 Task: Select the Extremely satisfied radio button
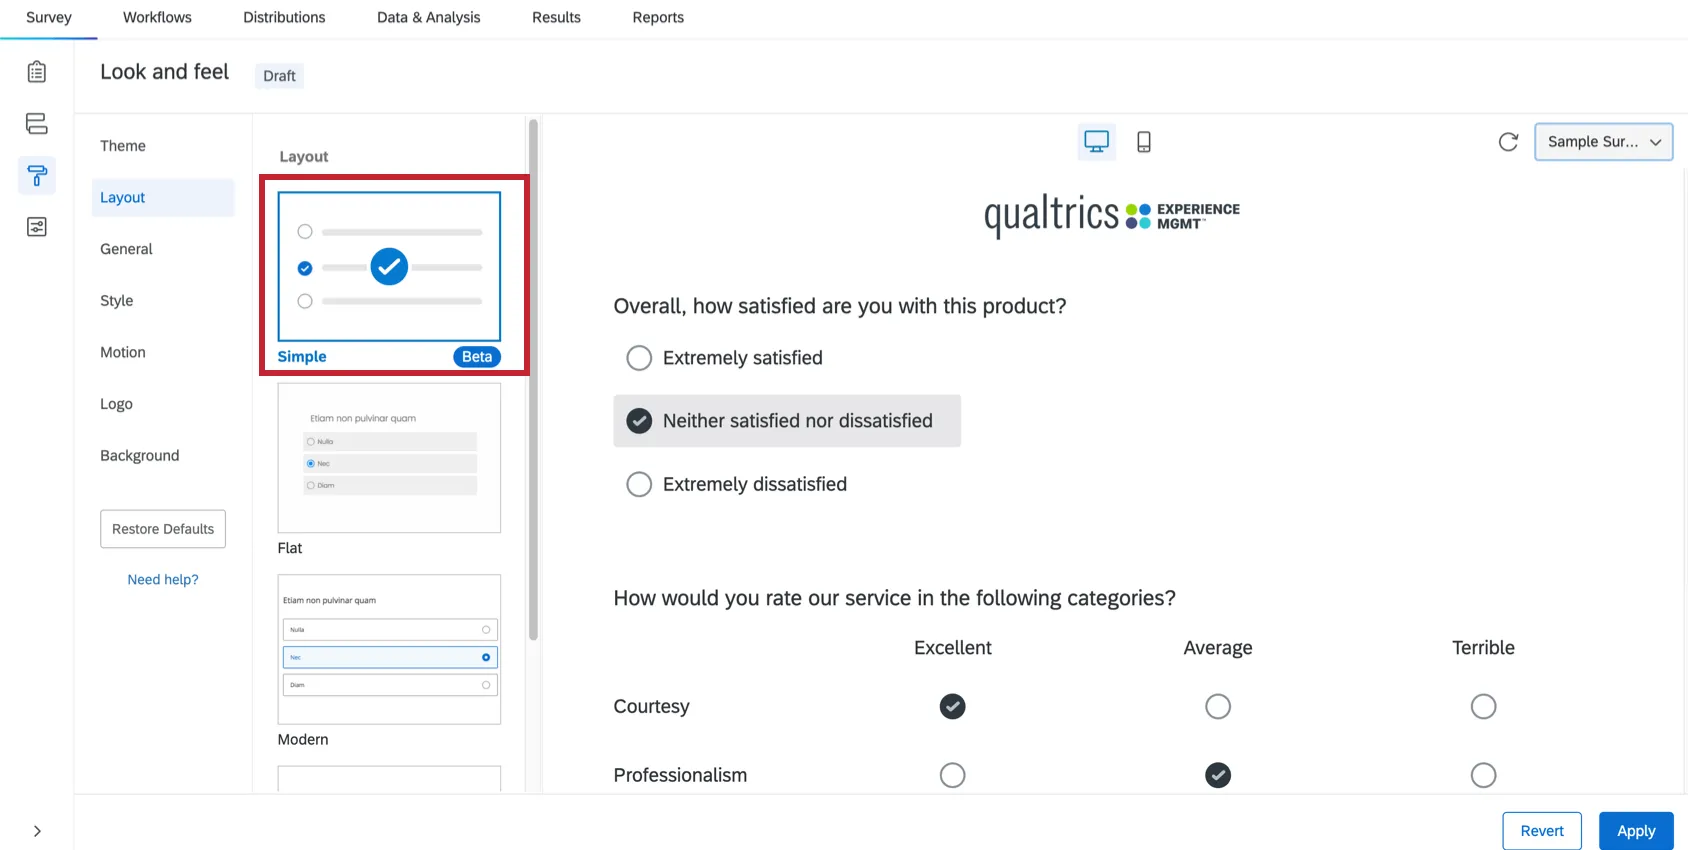(x=639, y=357)
